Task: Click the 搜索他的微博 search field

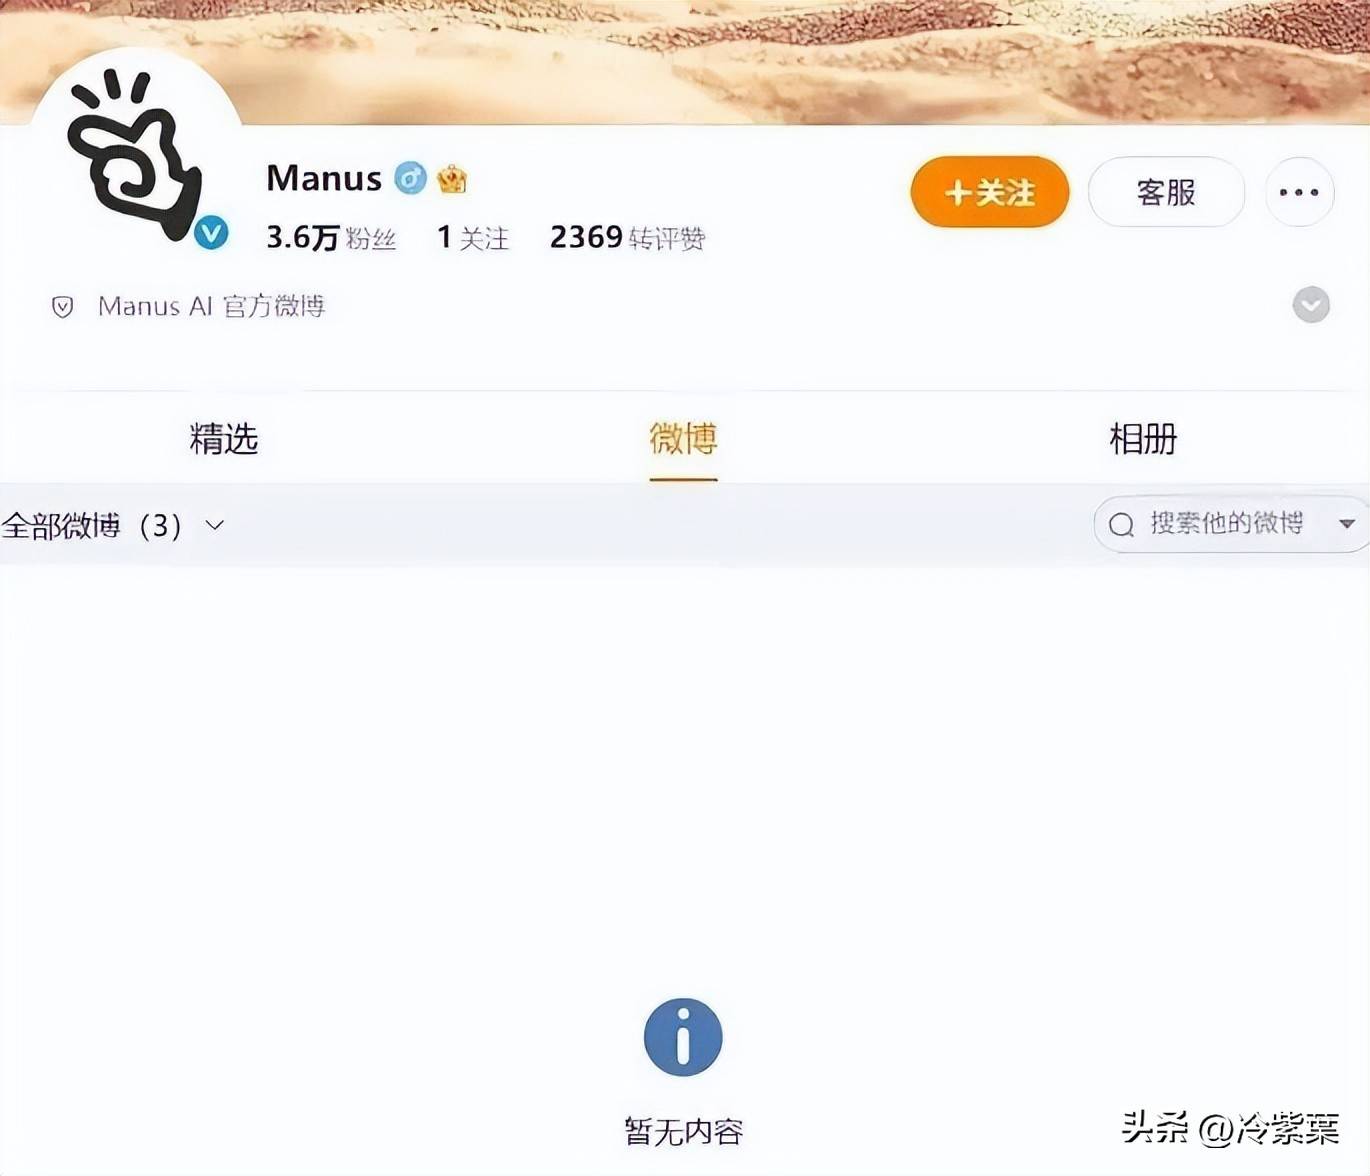Action: tap(1226, 523)
